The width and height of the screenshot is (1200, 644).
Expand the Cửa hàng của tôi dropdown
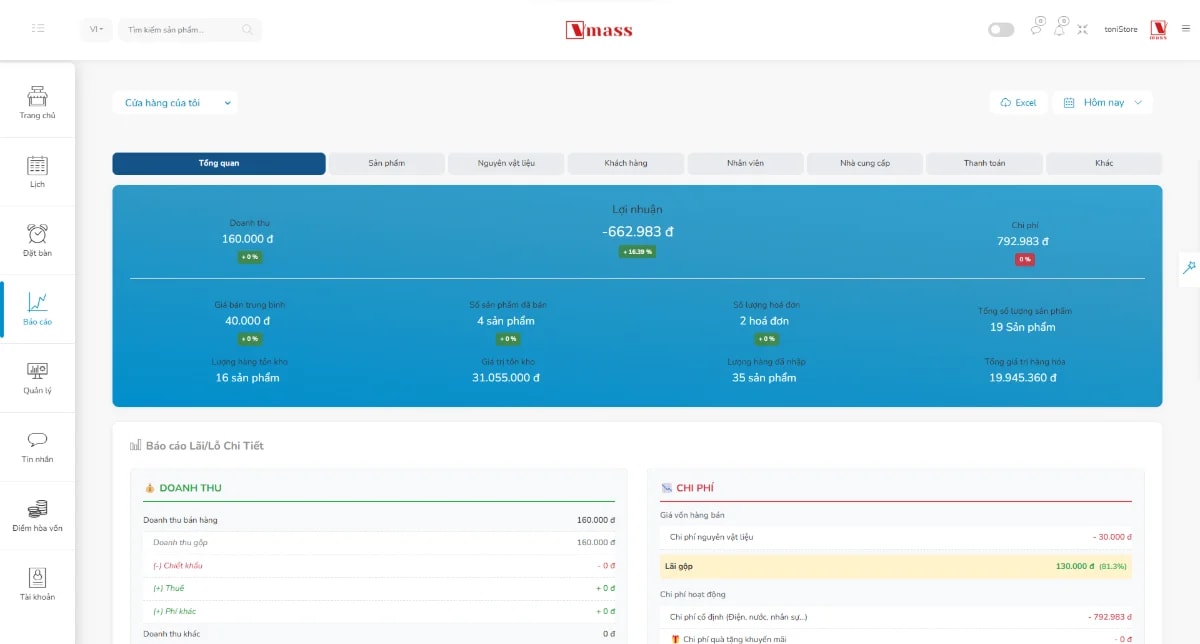[176, 102]
